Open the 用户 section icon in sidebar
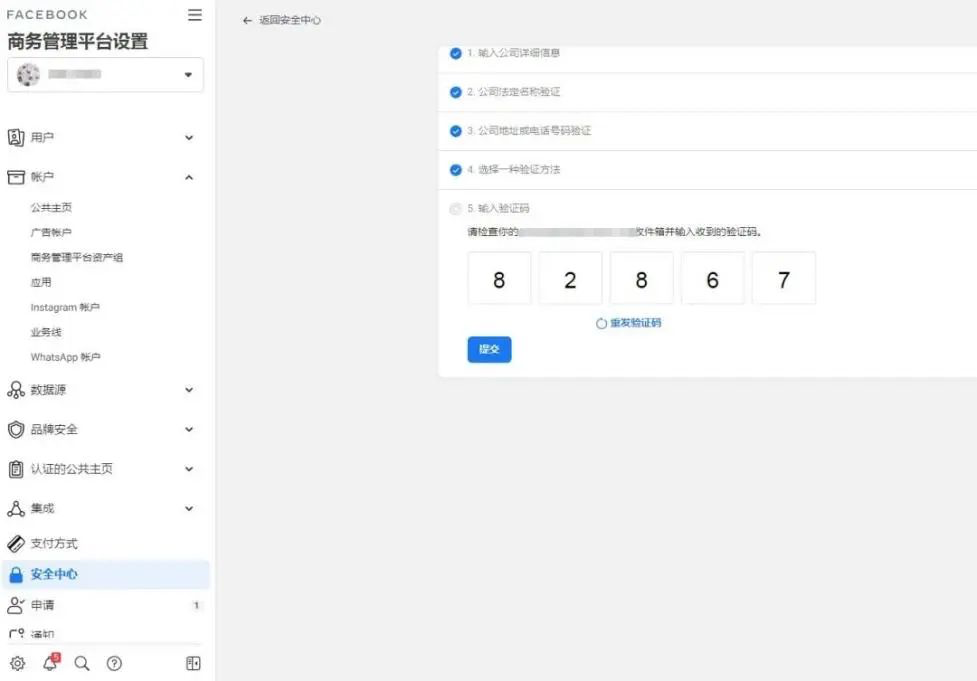Viewport: 977px width, 681px height. coord(16,137)
